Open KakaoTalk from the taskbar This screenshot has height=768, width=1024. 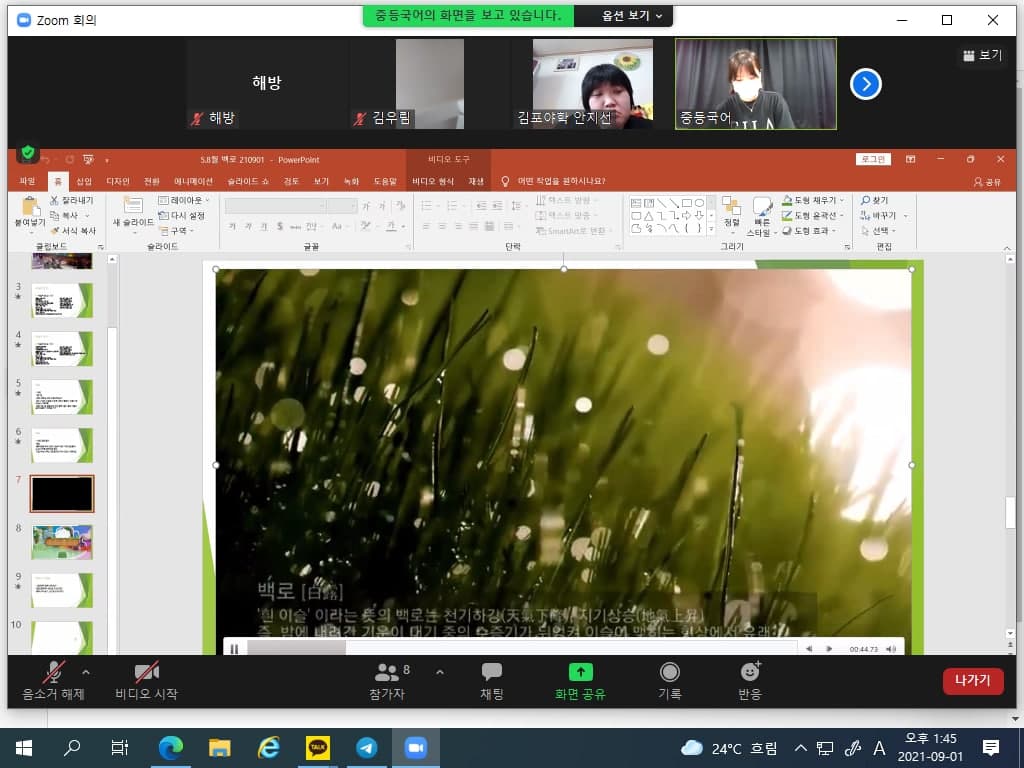click(x=318, y=748)
